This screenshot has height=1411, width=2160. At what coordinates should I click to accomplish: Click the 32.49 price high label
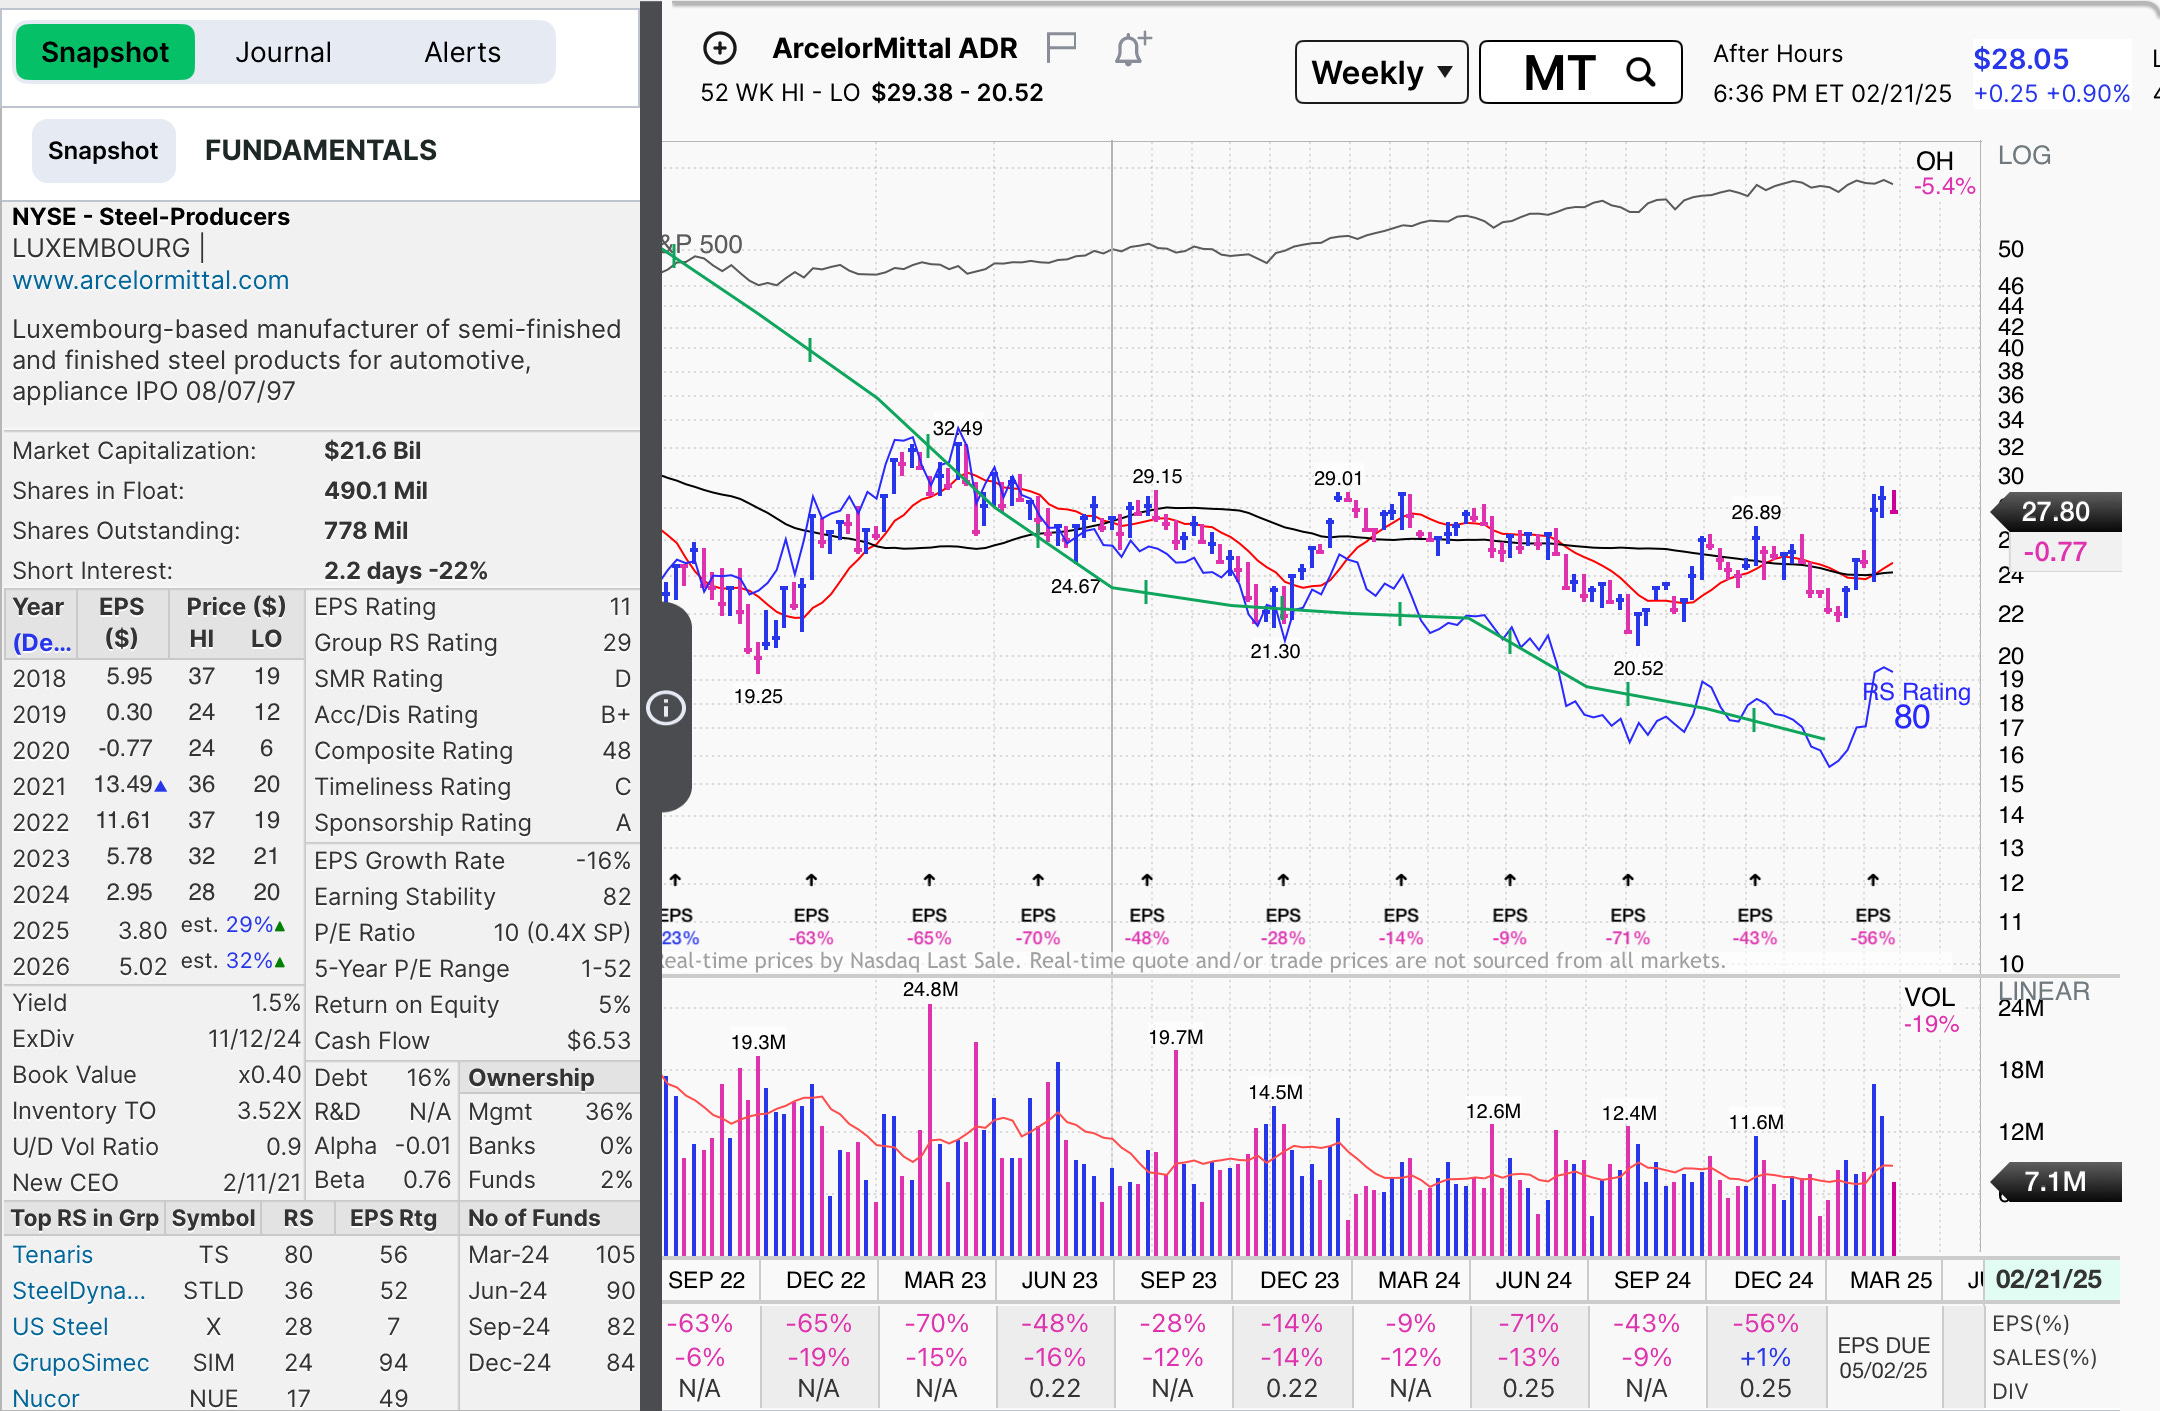pos(957,428)
